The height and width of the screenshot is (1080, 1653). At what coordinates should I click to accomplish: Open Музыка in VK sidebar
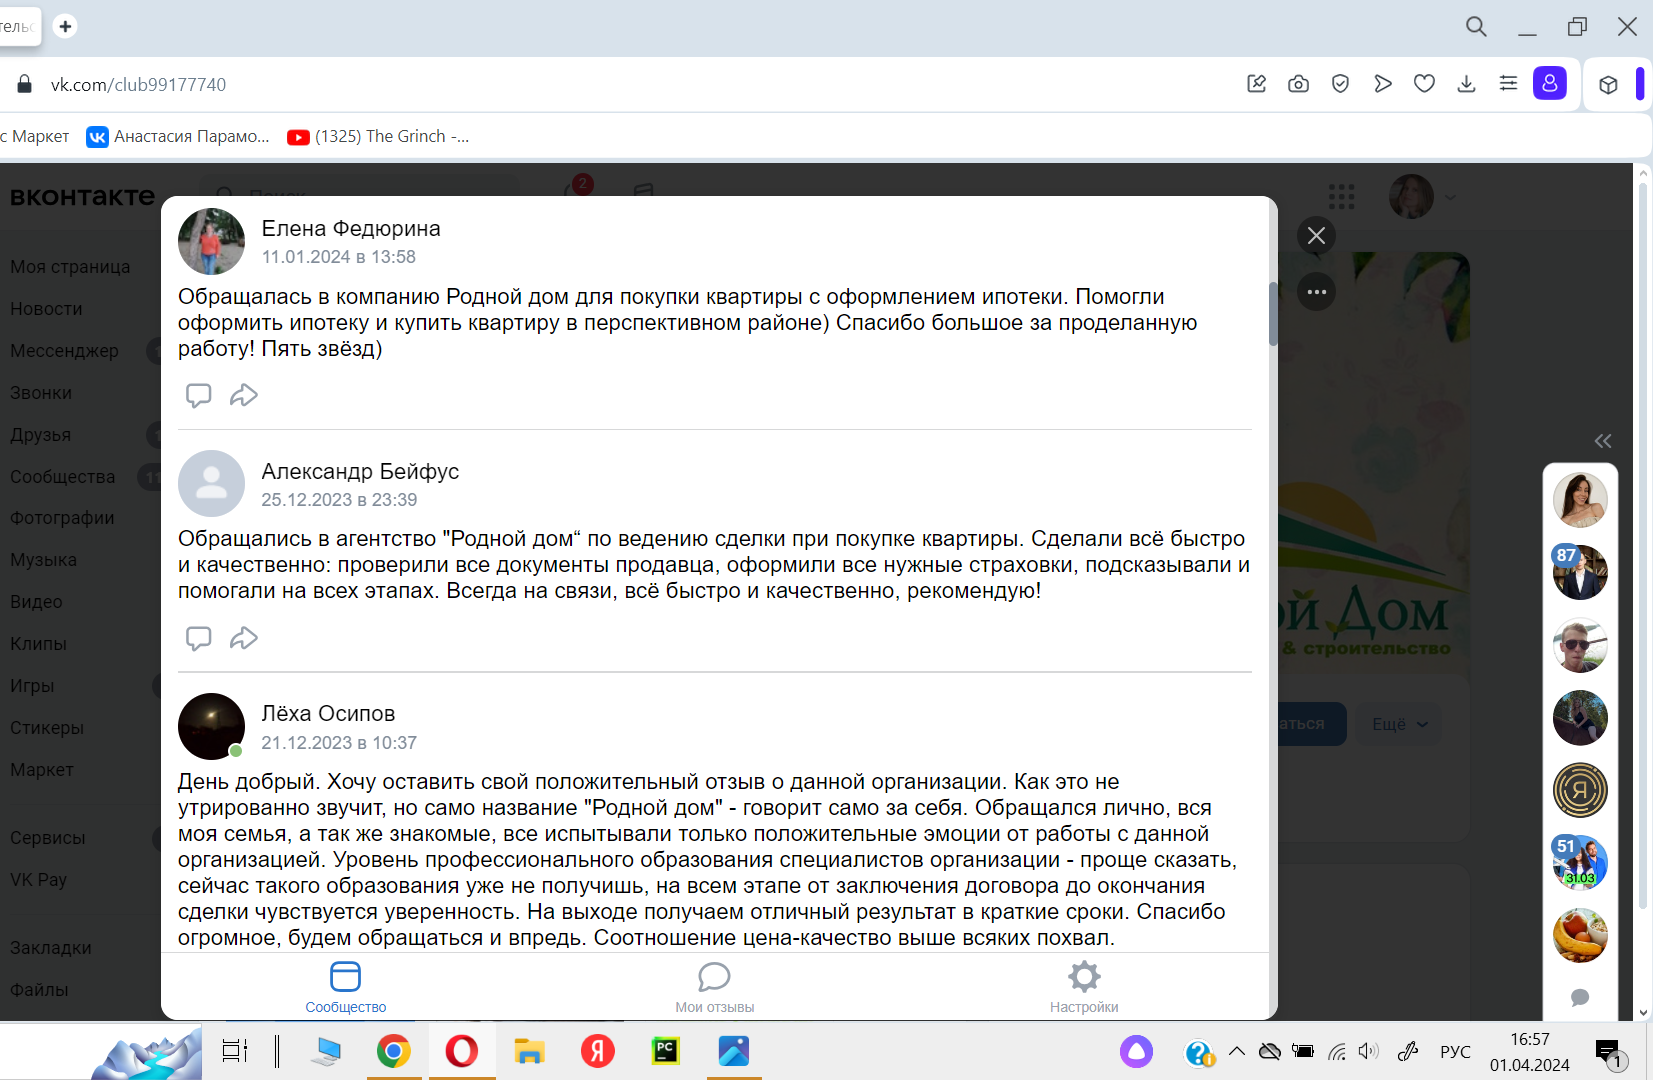tap(43, 560)
